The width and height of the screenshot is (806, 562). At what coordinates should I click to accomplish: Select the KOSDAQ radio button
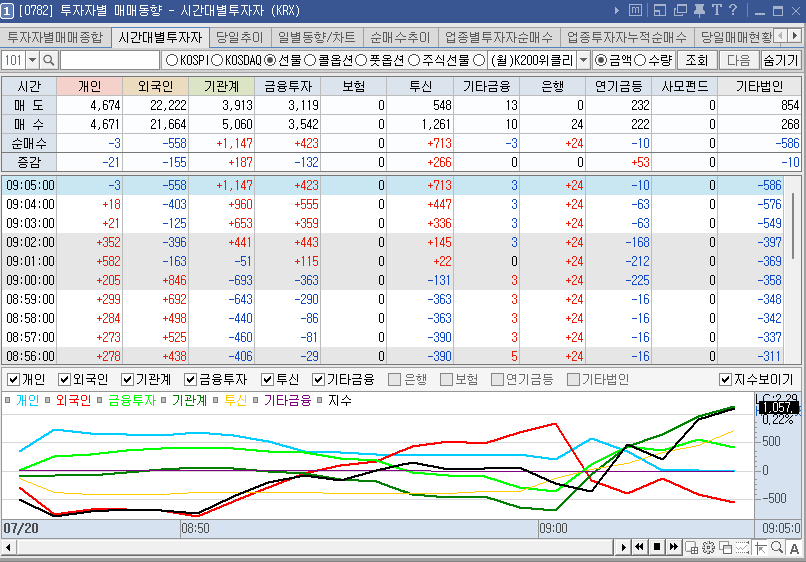tap(217, 61)
